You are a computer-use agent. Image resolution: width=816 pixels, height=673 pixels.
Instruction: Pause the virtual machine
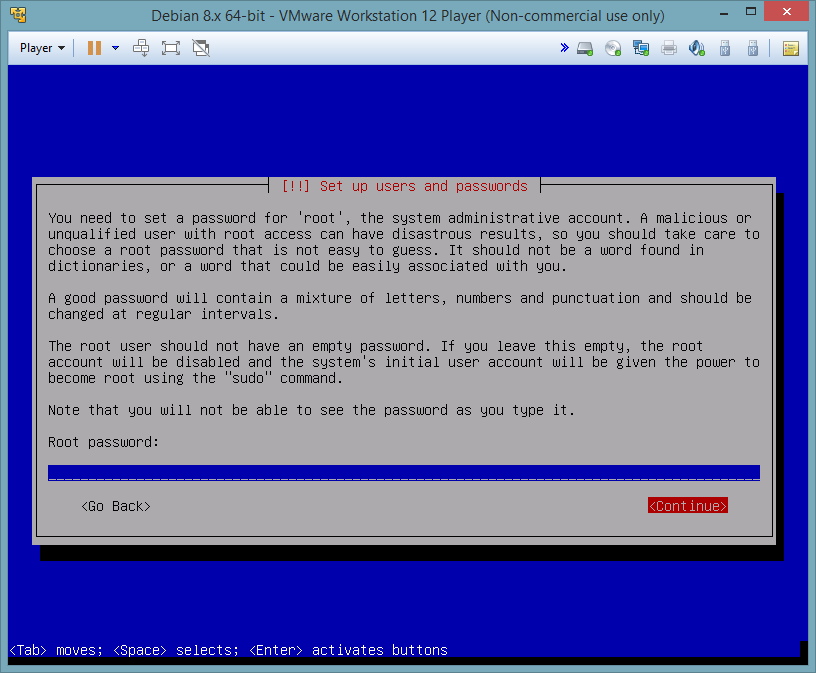[94, 48]
